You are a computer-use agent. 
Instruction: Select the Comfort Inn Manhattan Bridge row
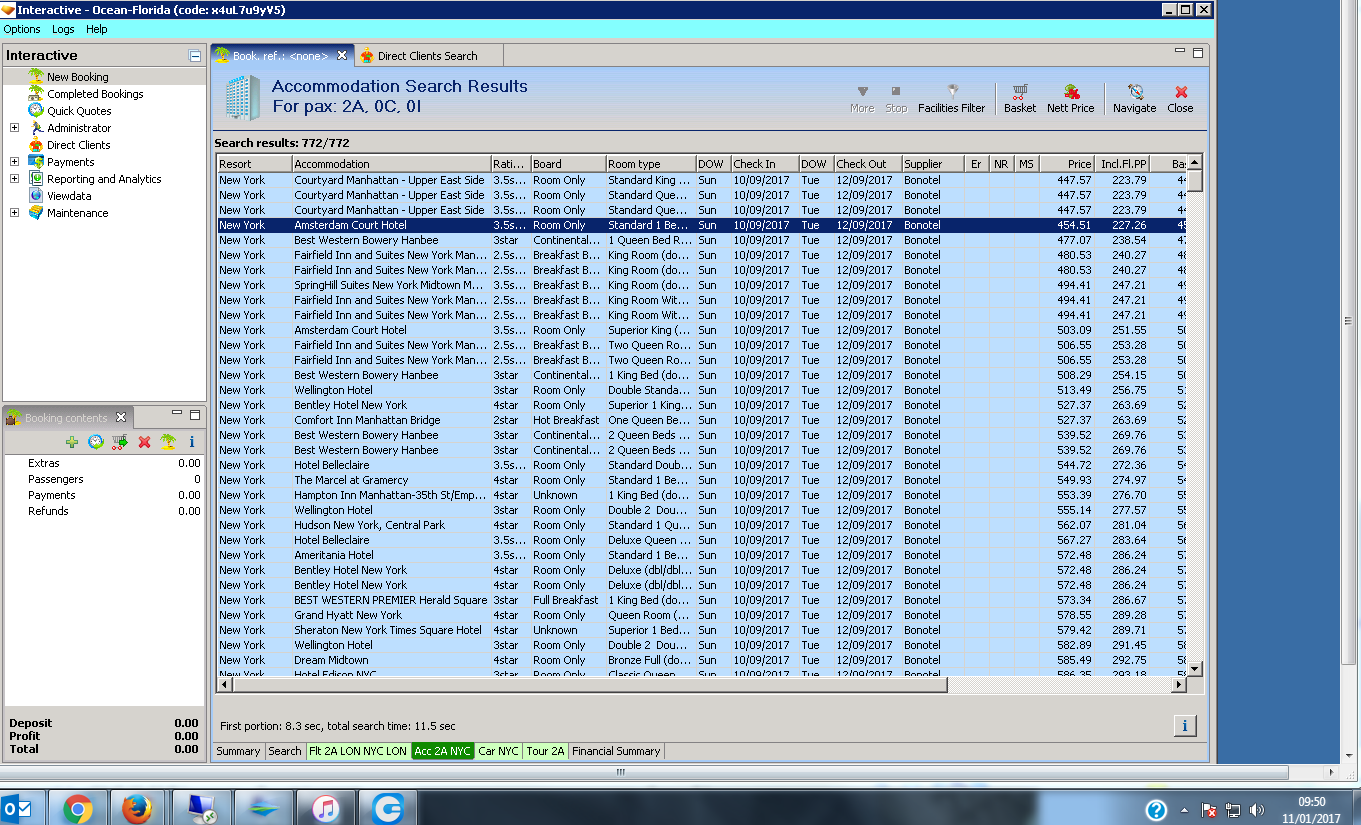point(702,420)
